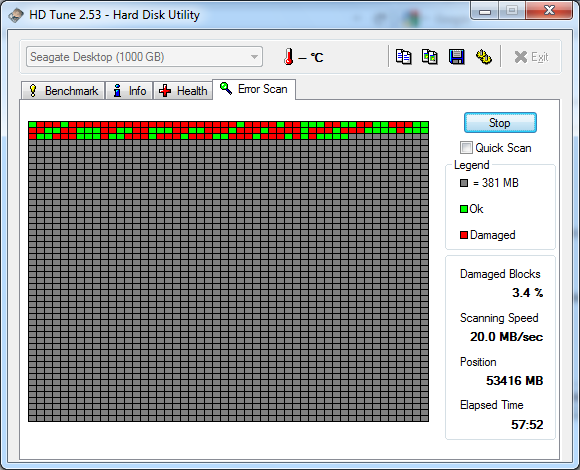Expand the Seagate Desktop drive dropdown arrow
580x470 pixels.
click(254, 57)
